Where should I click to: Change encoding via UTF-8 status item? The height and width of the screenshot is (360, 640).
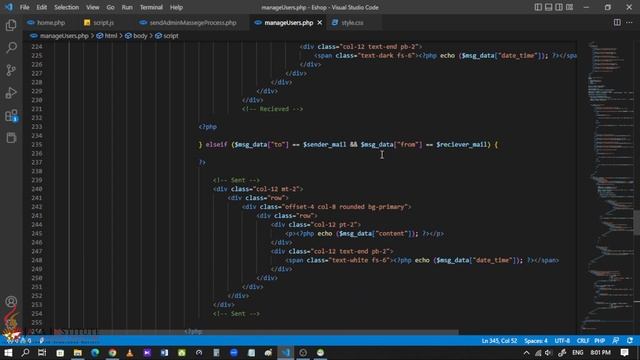[562, 341]
